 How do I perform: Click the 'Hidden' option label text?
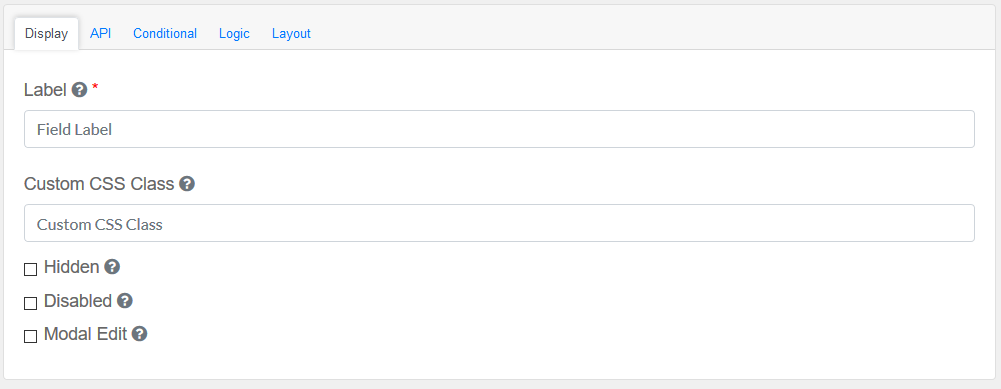[72, 267]
